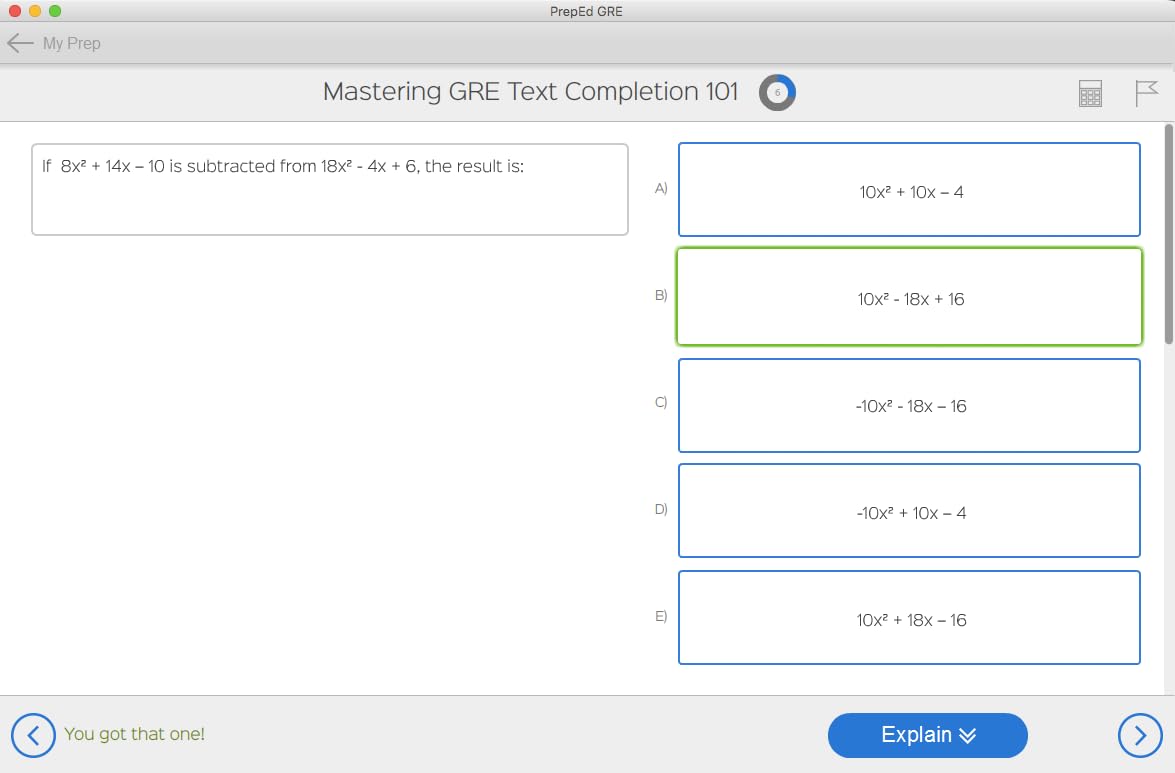Click the vertical scrollbar of answer list
The image size is (1175, 773).
pos(1169,235)
